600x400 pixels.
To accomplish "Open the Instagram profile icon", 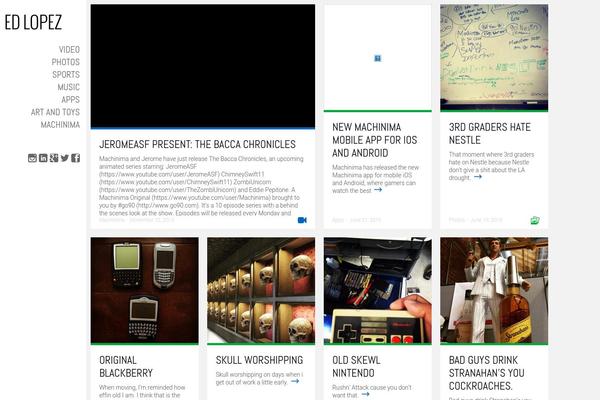I will pyautogui.click(x=32, y=158).
